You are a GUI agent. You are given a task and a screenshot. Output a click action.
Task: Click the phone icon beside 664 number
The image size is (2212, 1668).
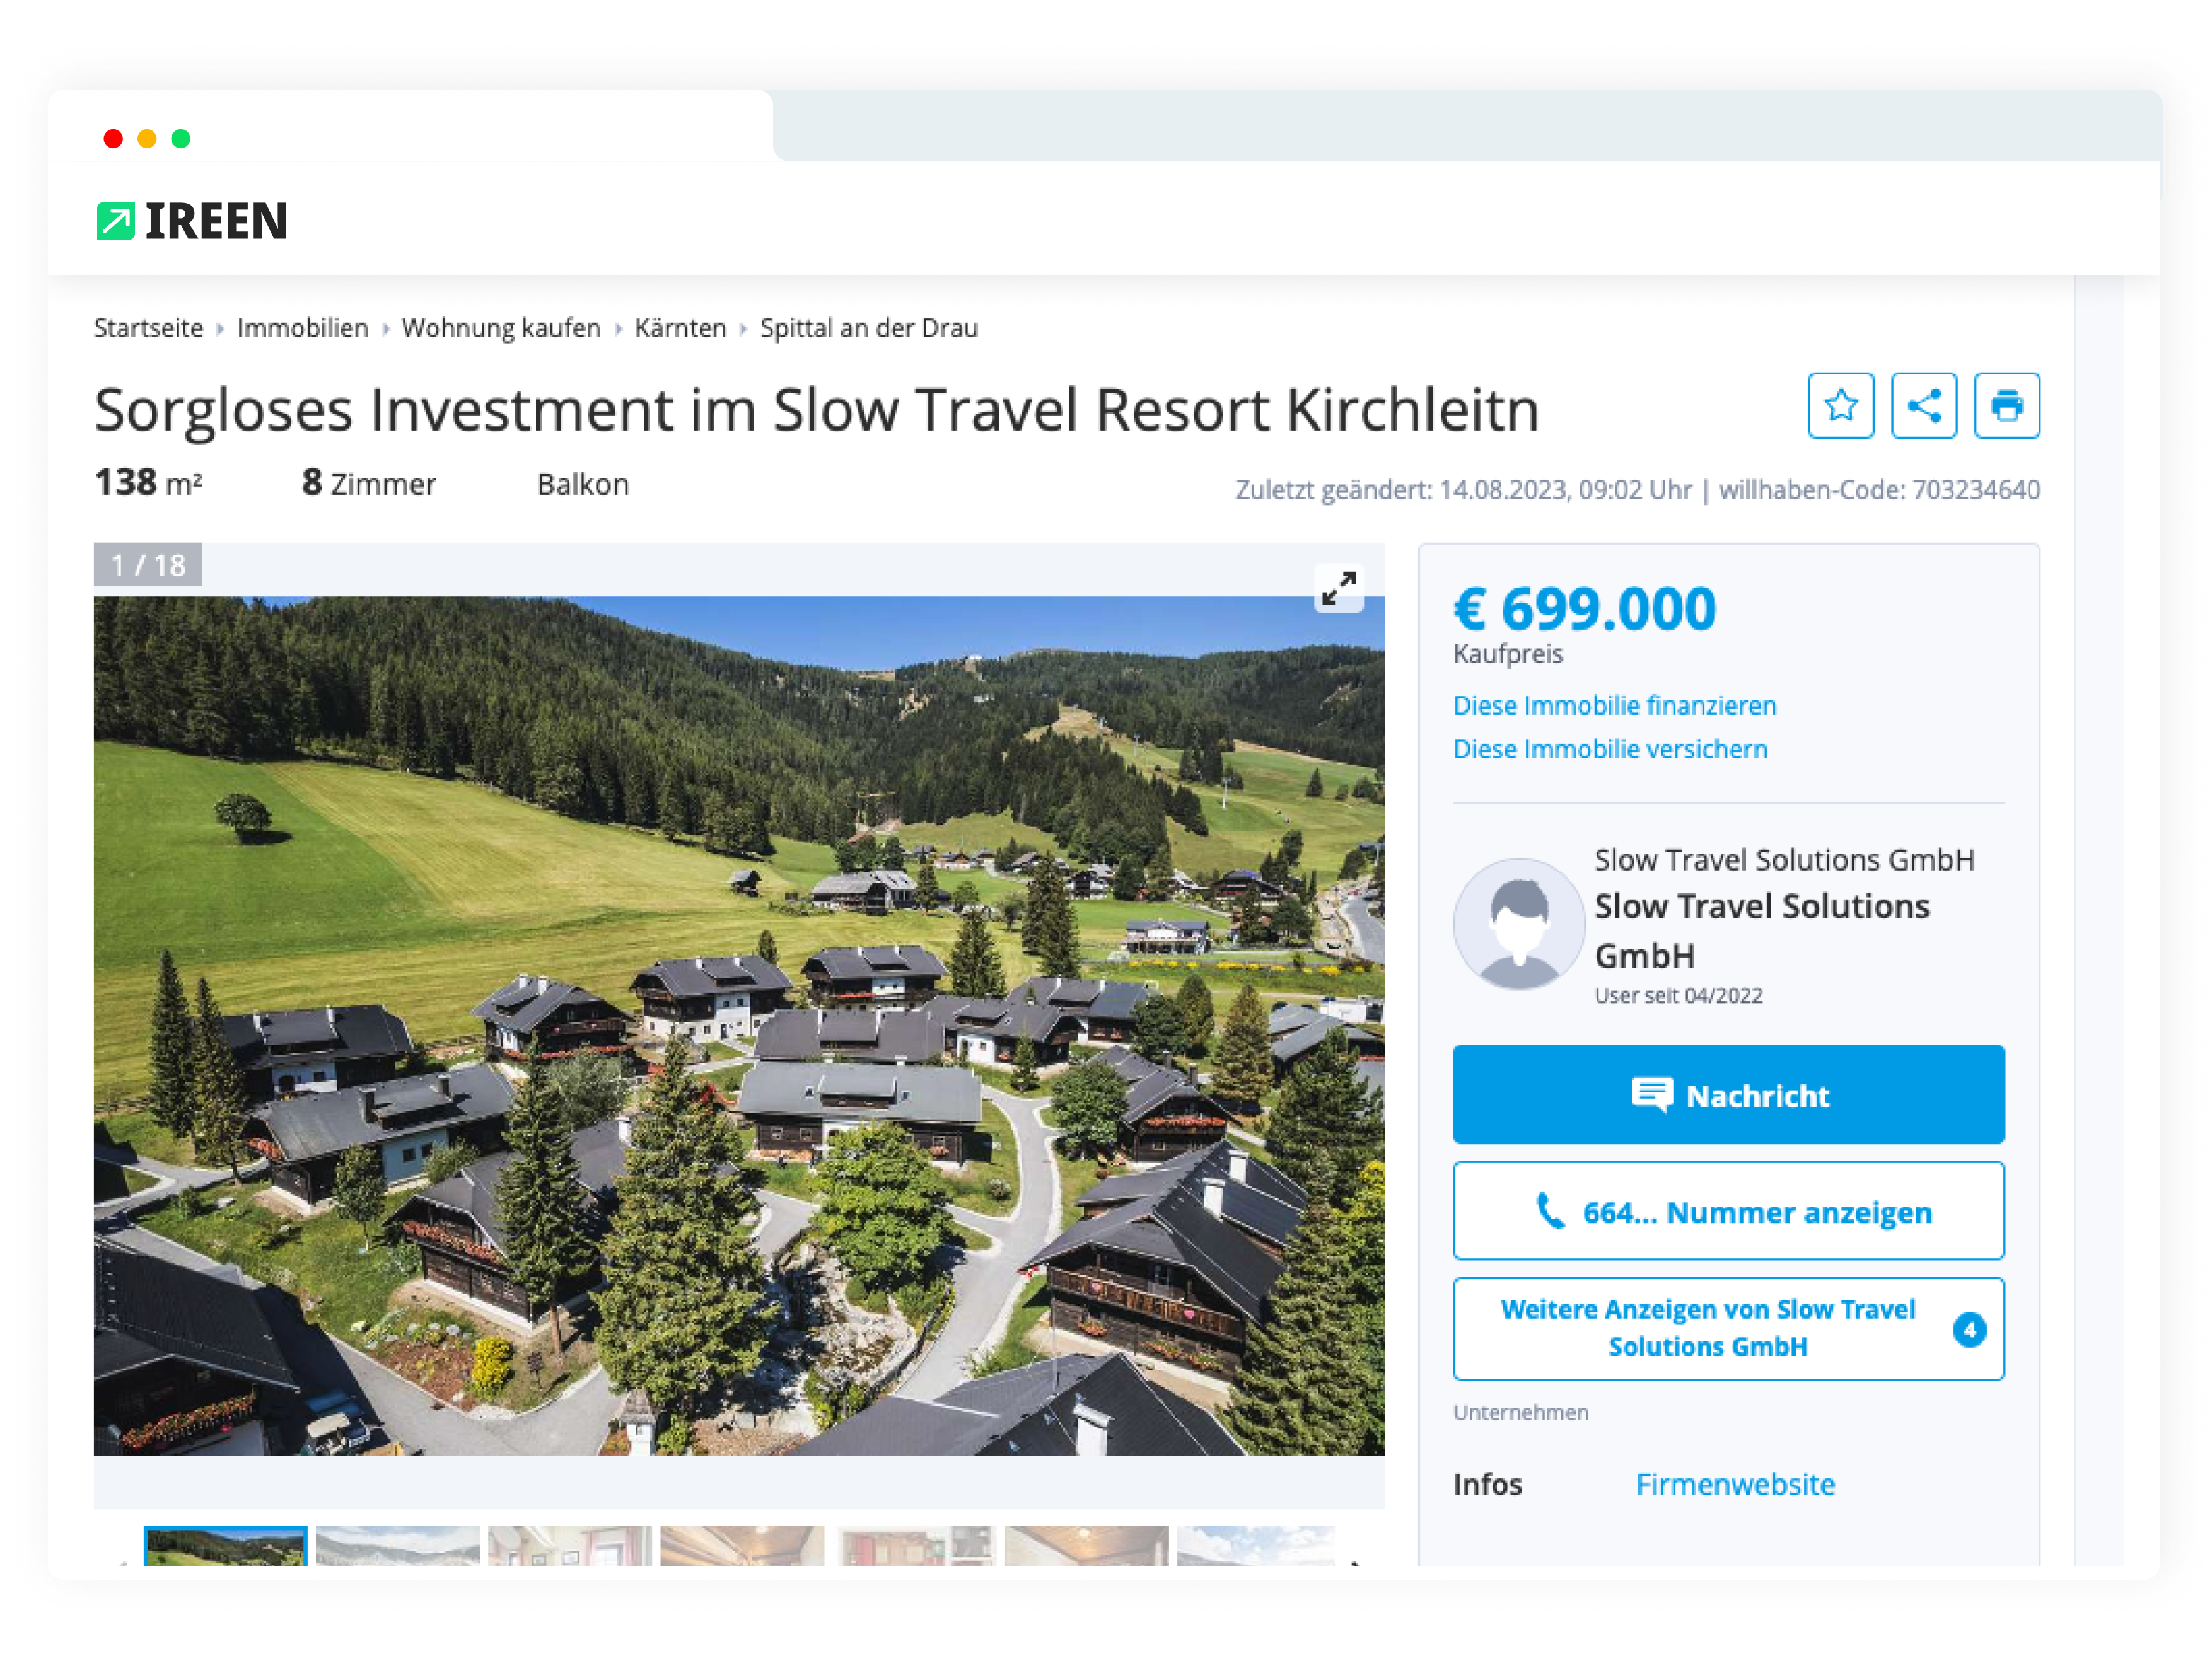pos(1549,1211)
